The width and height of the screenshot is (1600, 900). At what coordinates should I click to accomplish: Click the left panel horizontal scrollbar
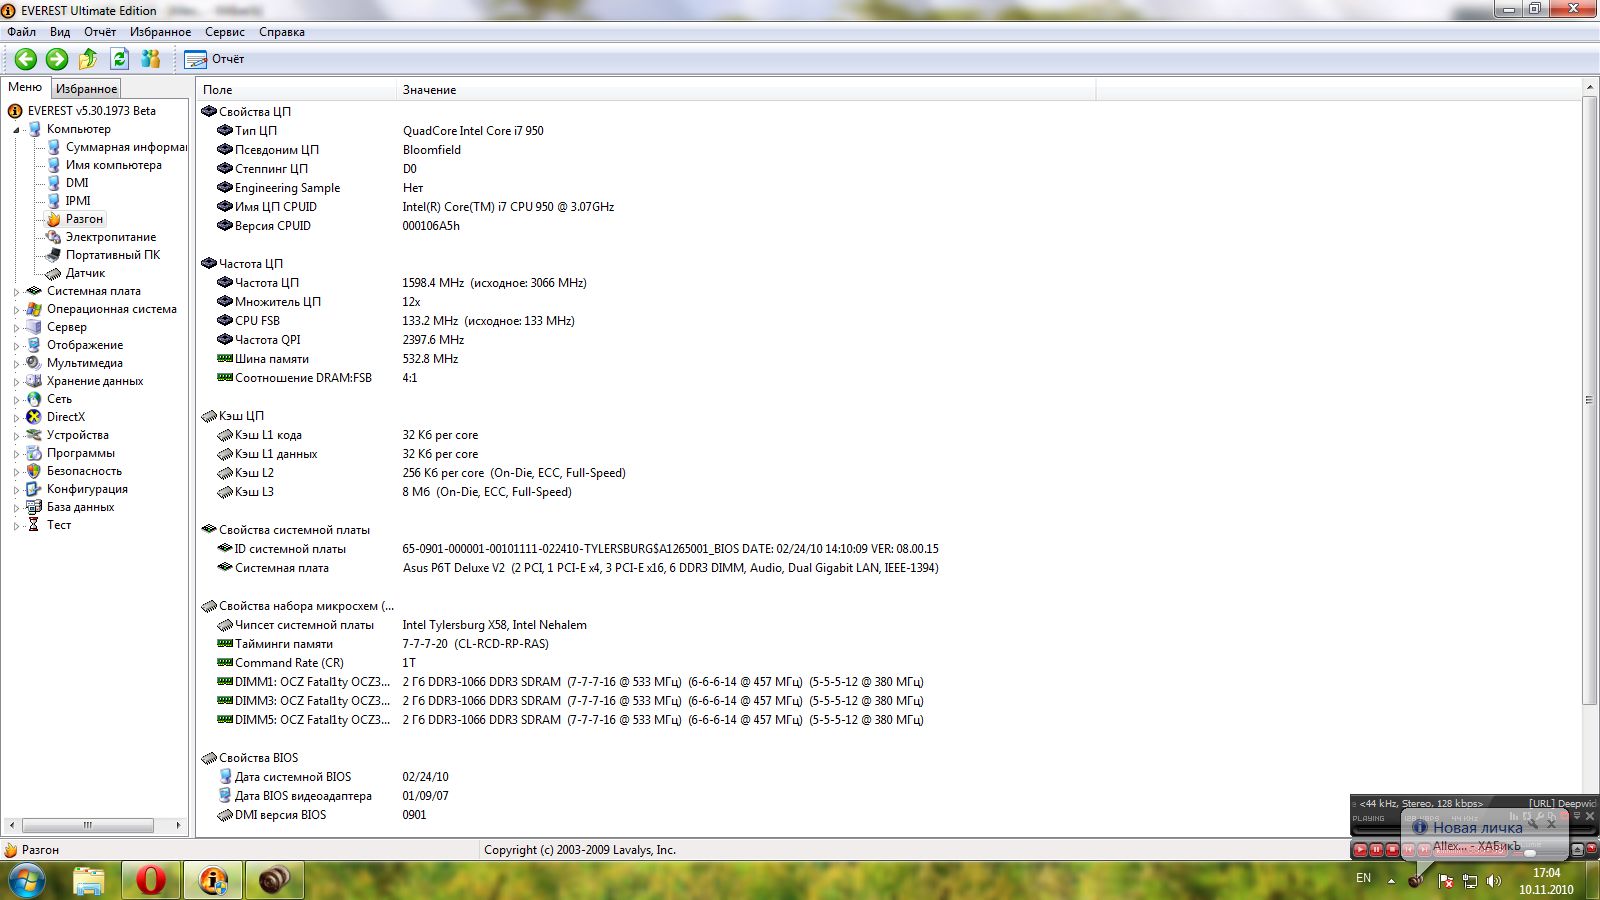pos(88,825)
